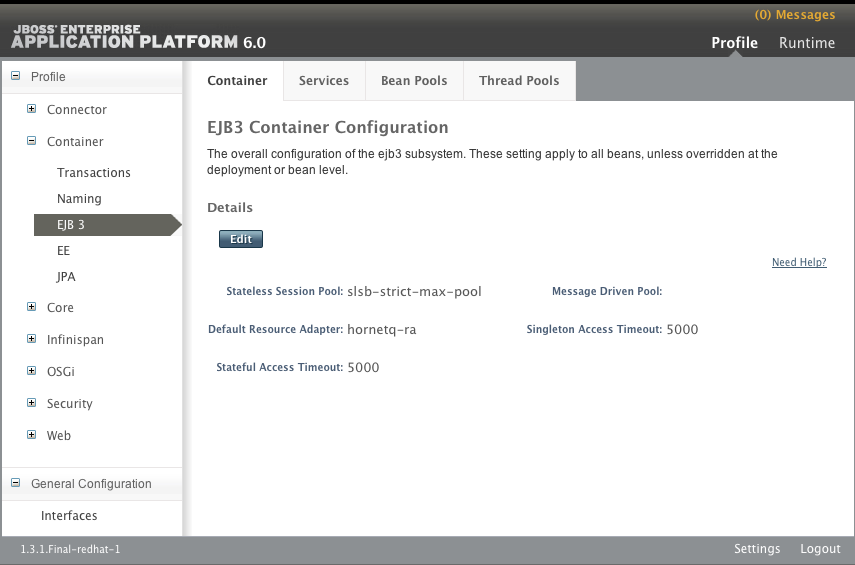This screenshot has width=855, height=565.
Task: Collapse the General Configuration section
Action: pyautogui.click(x=15, y=483)
